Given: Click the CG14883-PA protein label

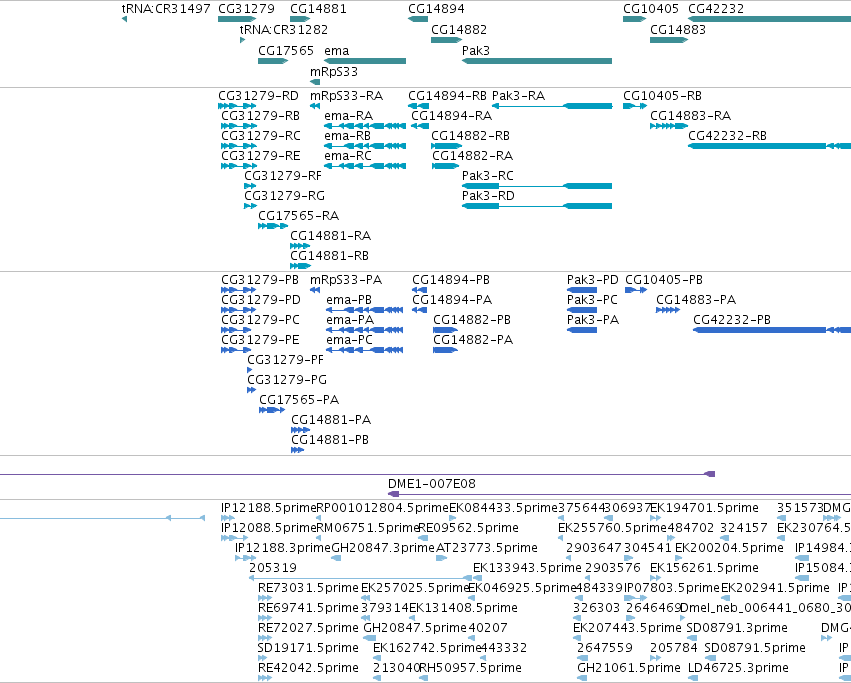Looking at the screenshot, I should click(x=696, y=300).
